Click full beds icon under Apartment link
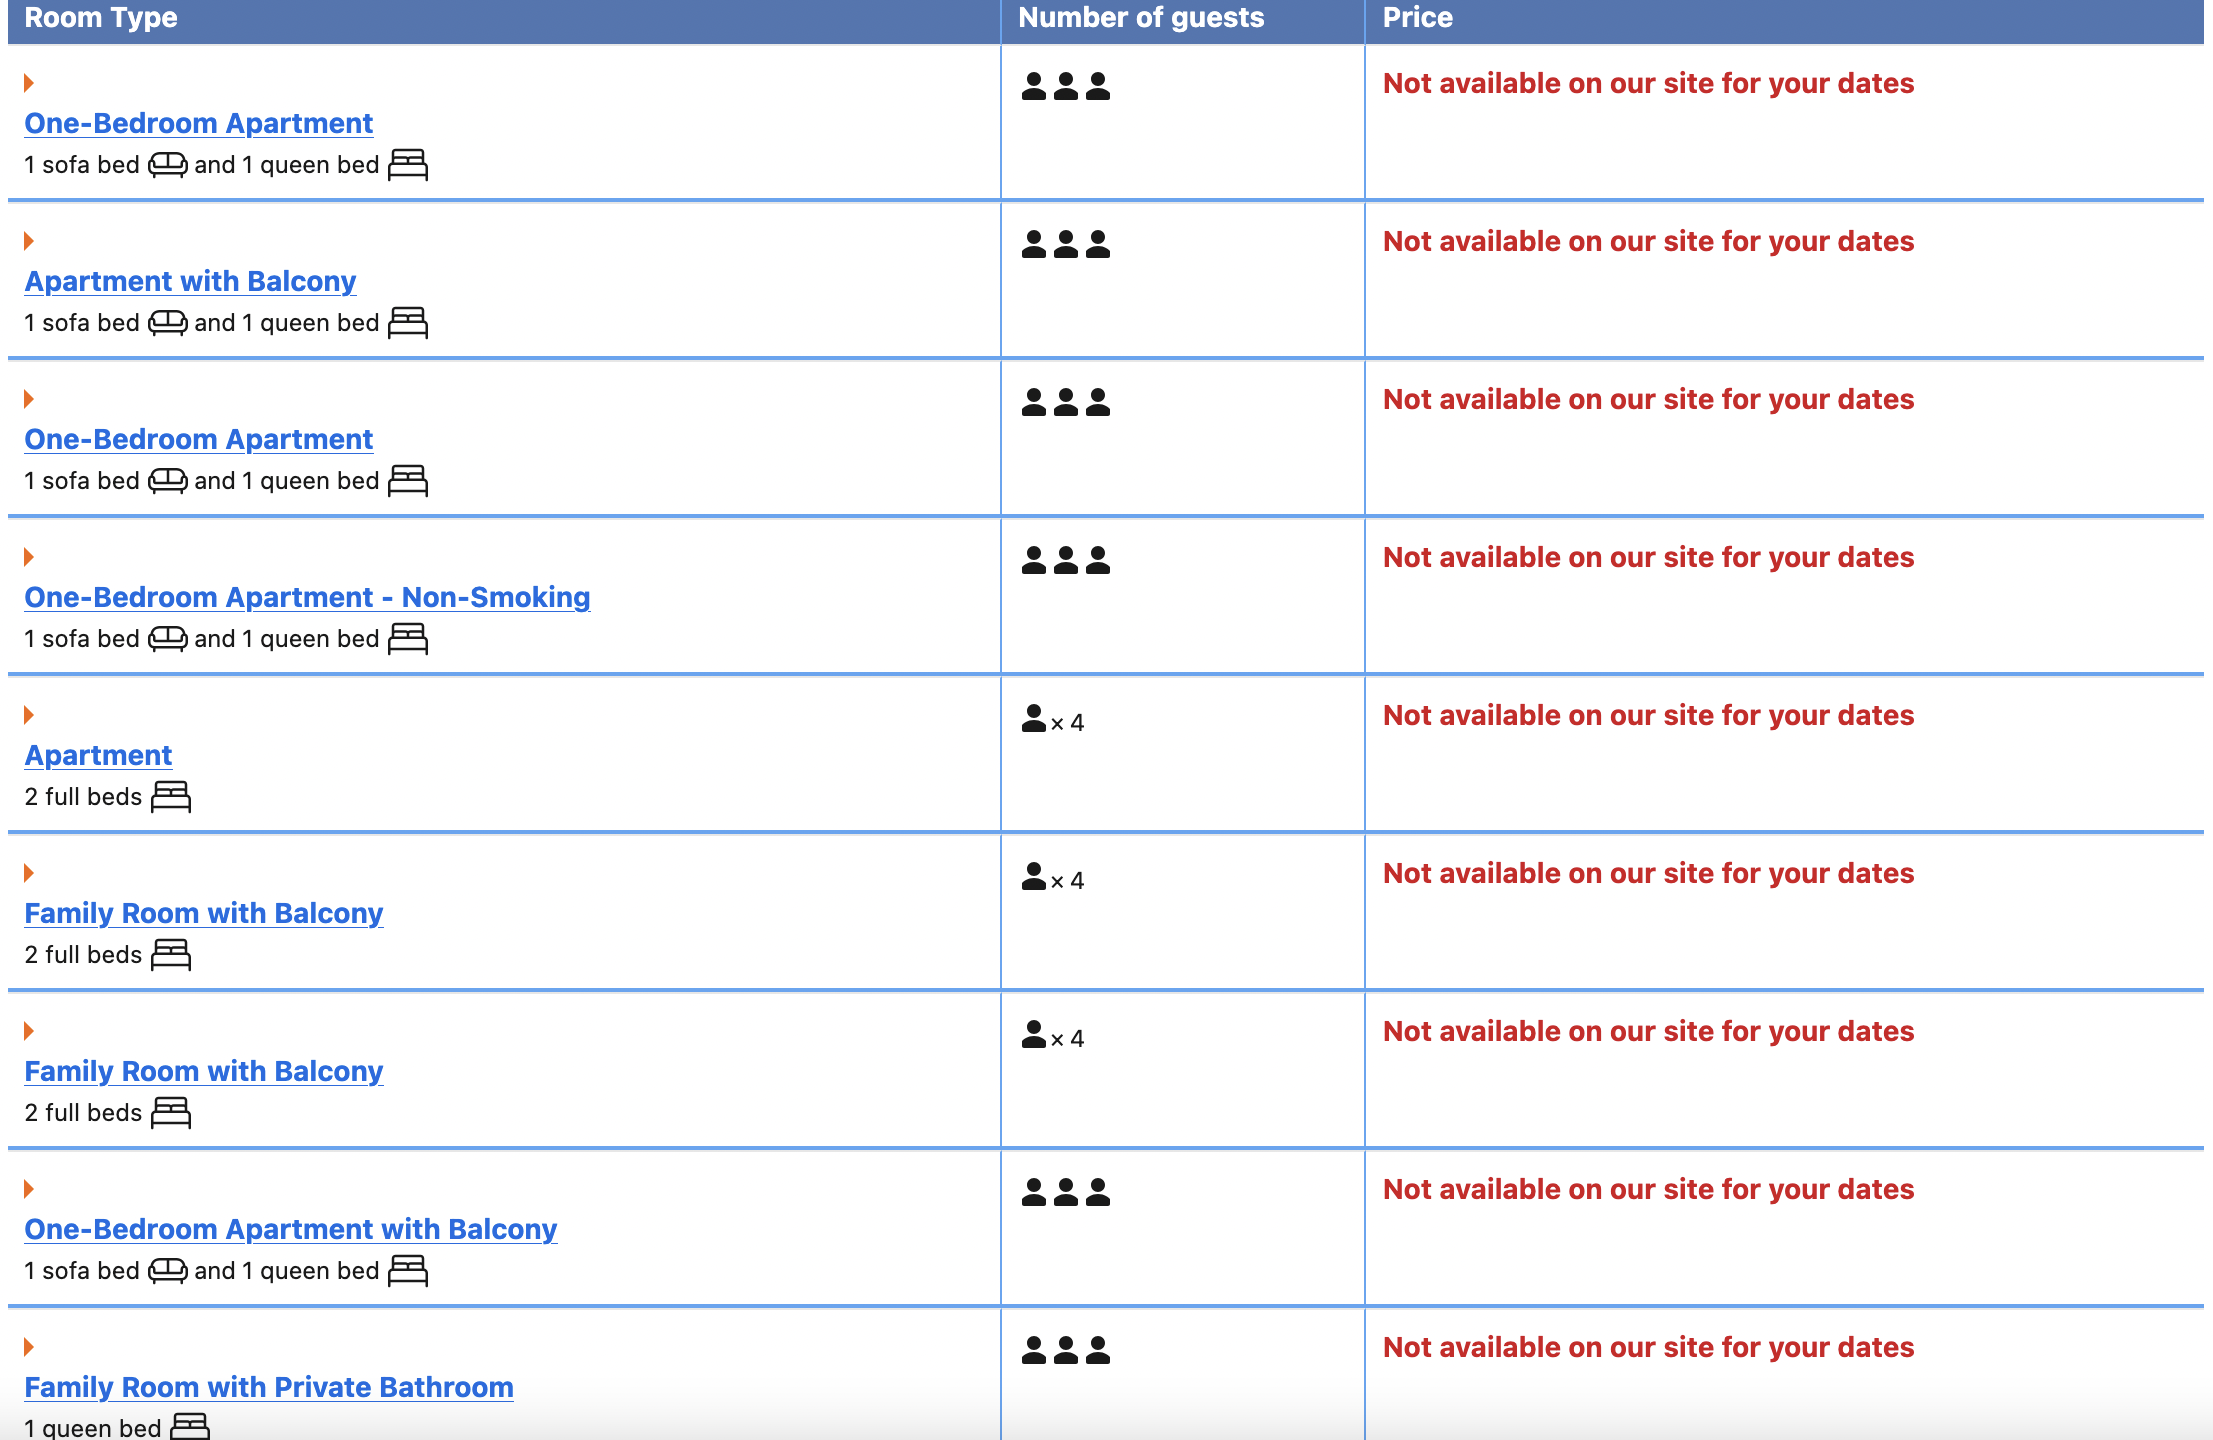This screenshot has width=2213, height=1440. (171, 797)
